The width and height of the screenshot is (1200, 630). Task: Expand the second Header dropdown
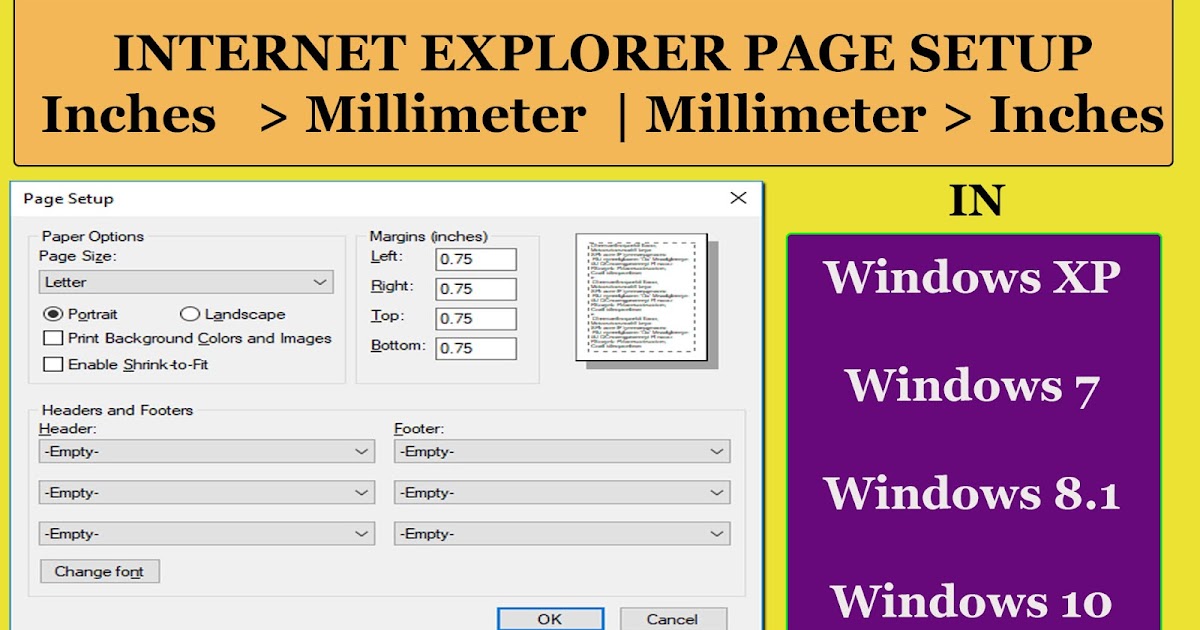click(205, 492)
